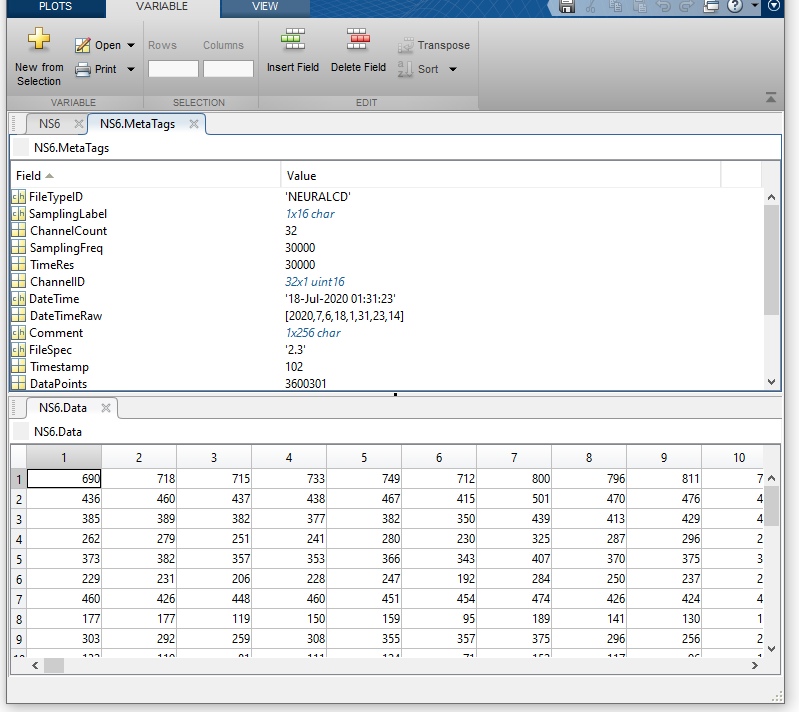799x712 pixels.
Task: Click the Print printer icon
Action: pyautogui.click(x=83, y=70)
